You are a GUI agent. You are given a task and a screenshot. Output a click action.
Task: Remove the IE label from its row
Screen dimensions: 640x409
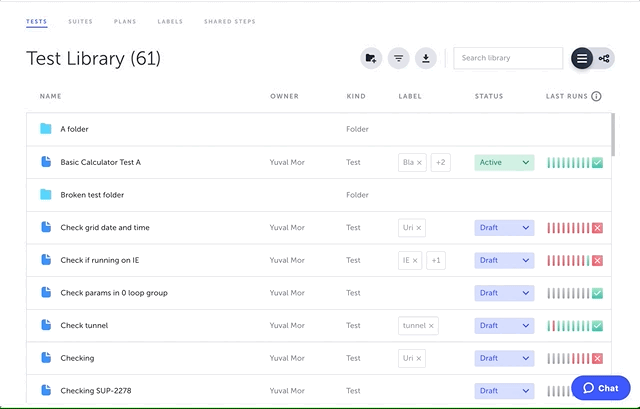click(x=415, y=260)
